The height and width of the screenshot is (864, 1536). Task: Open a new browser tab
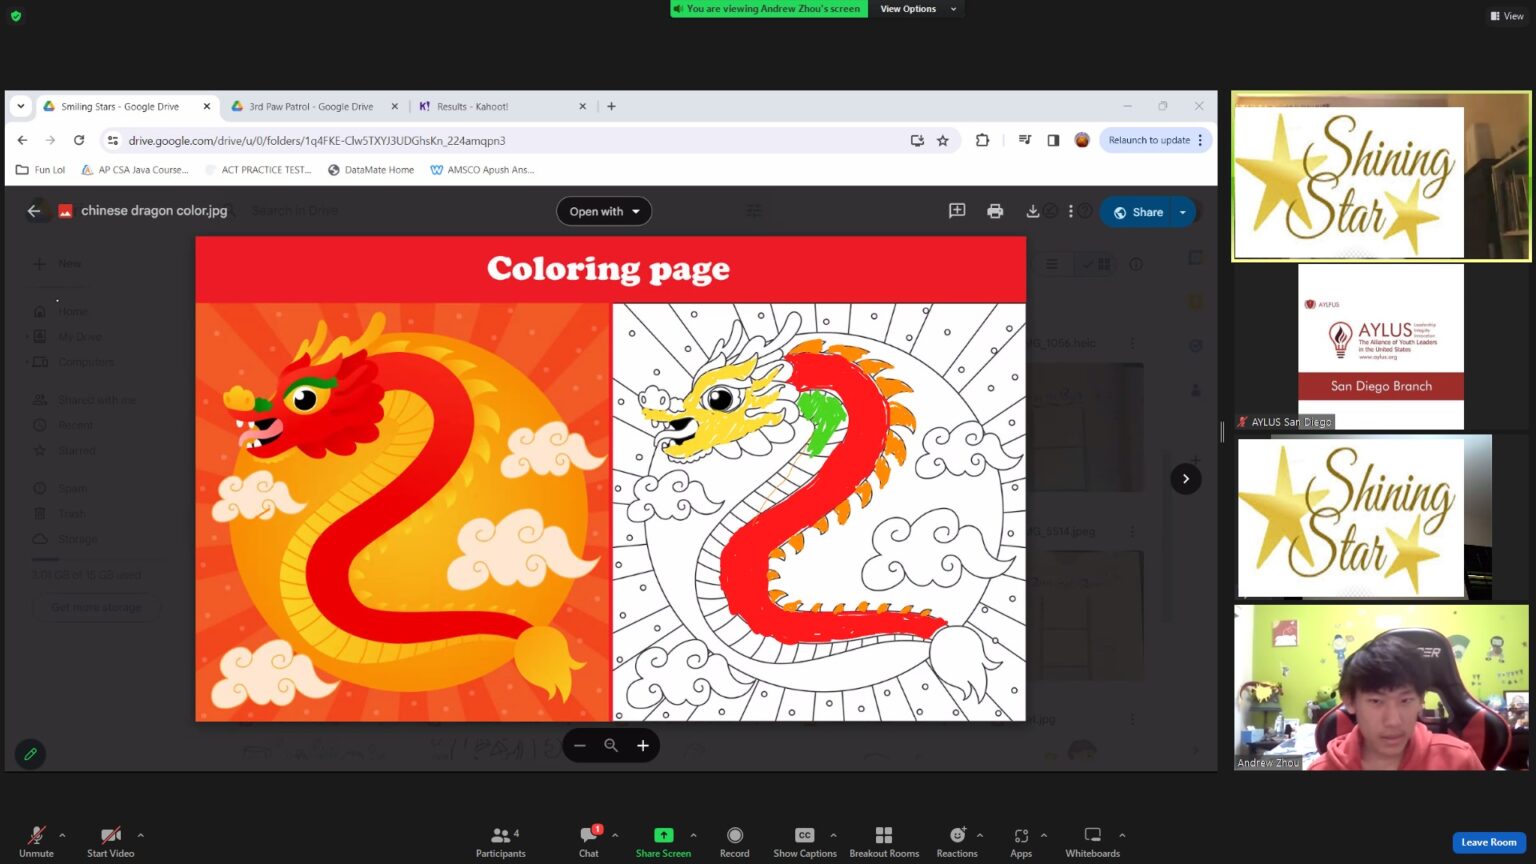(611, 106)
